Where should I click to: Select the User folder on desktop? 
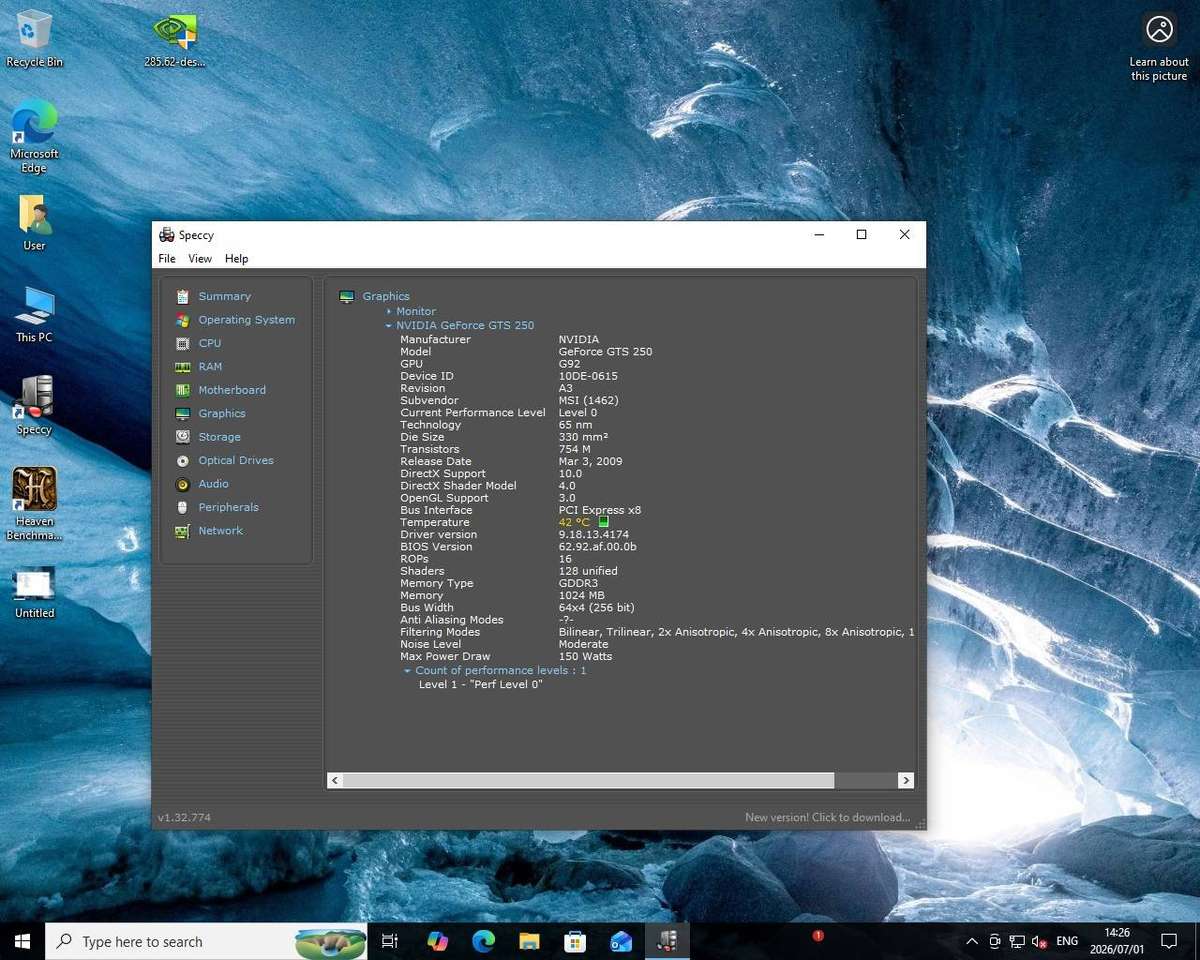[34, 223]
